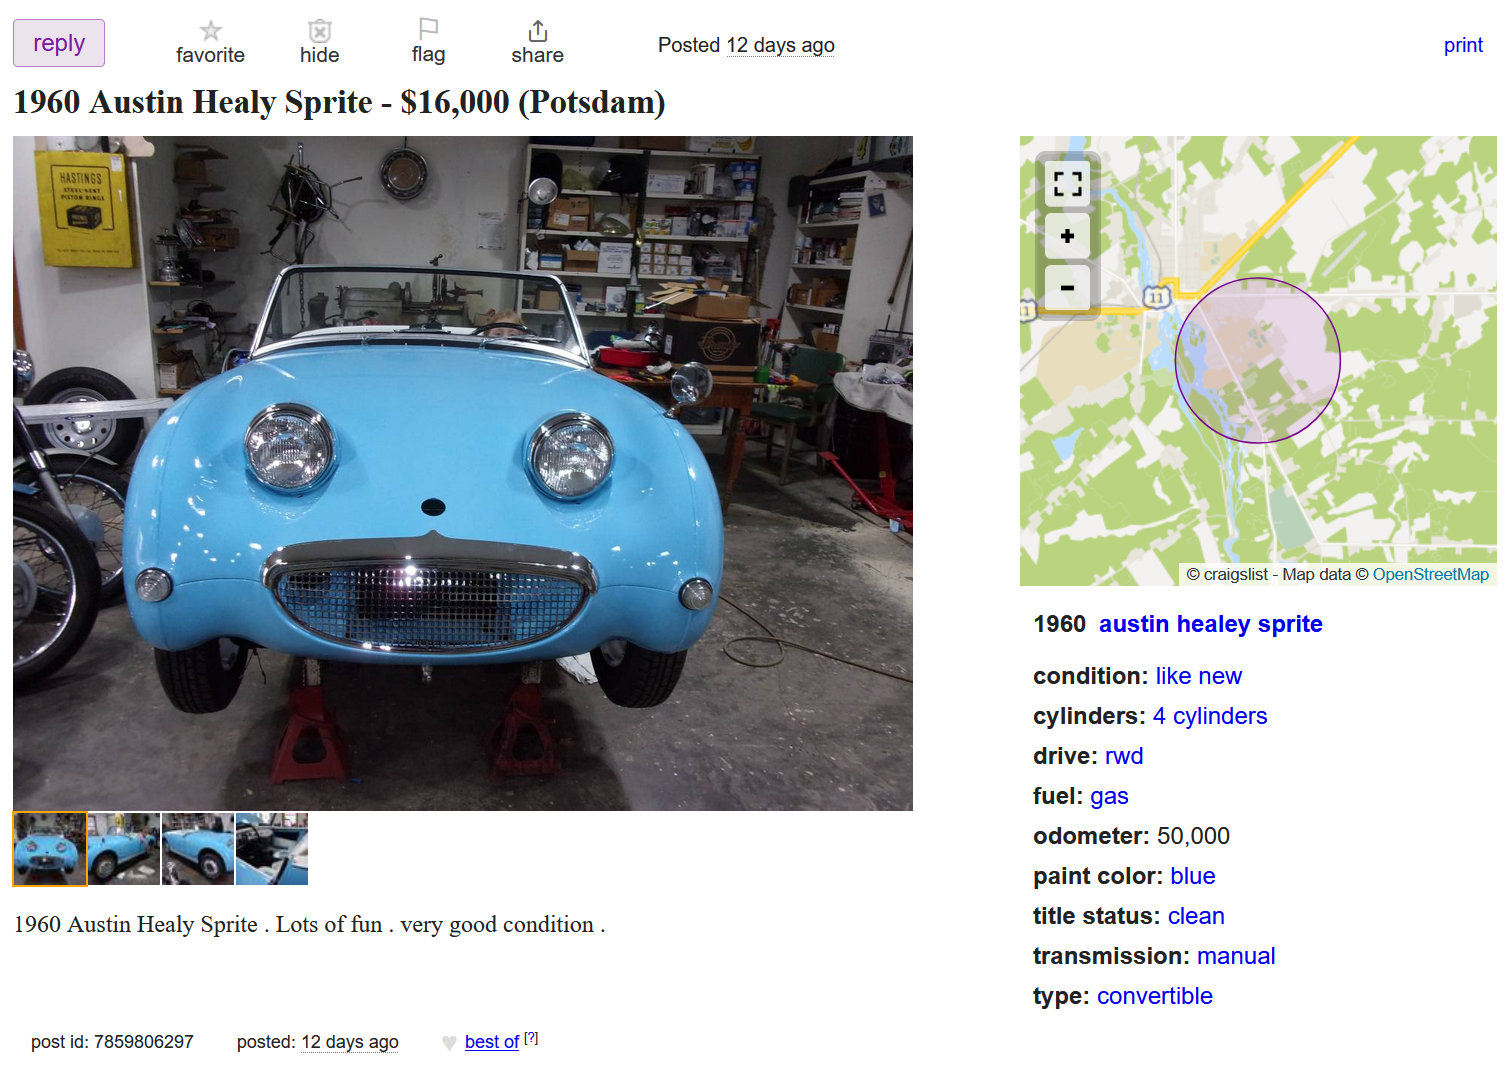The image size is (1507, 1083).
Task: Filter by convertible type
Action: tap(1154, 996)
